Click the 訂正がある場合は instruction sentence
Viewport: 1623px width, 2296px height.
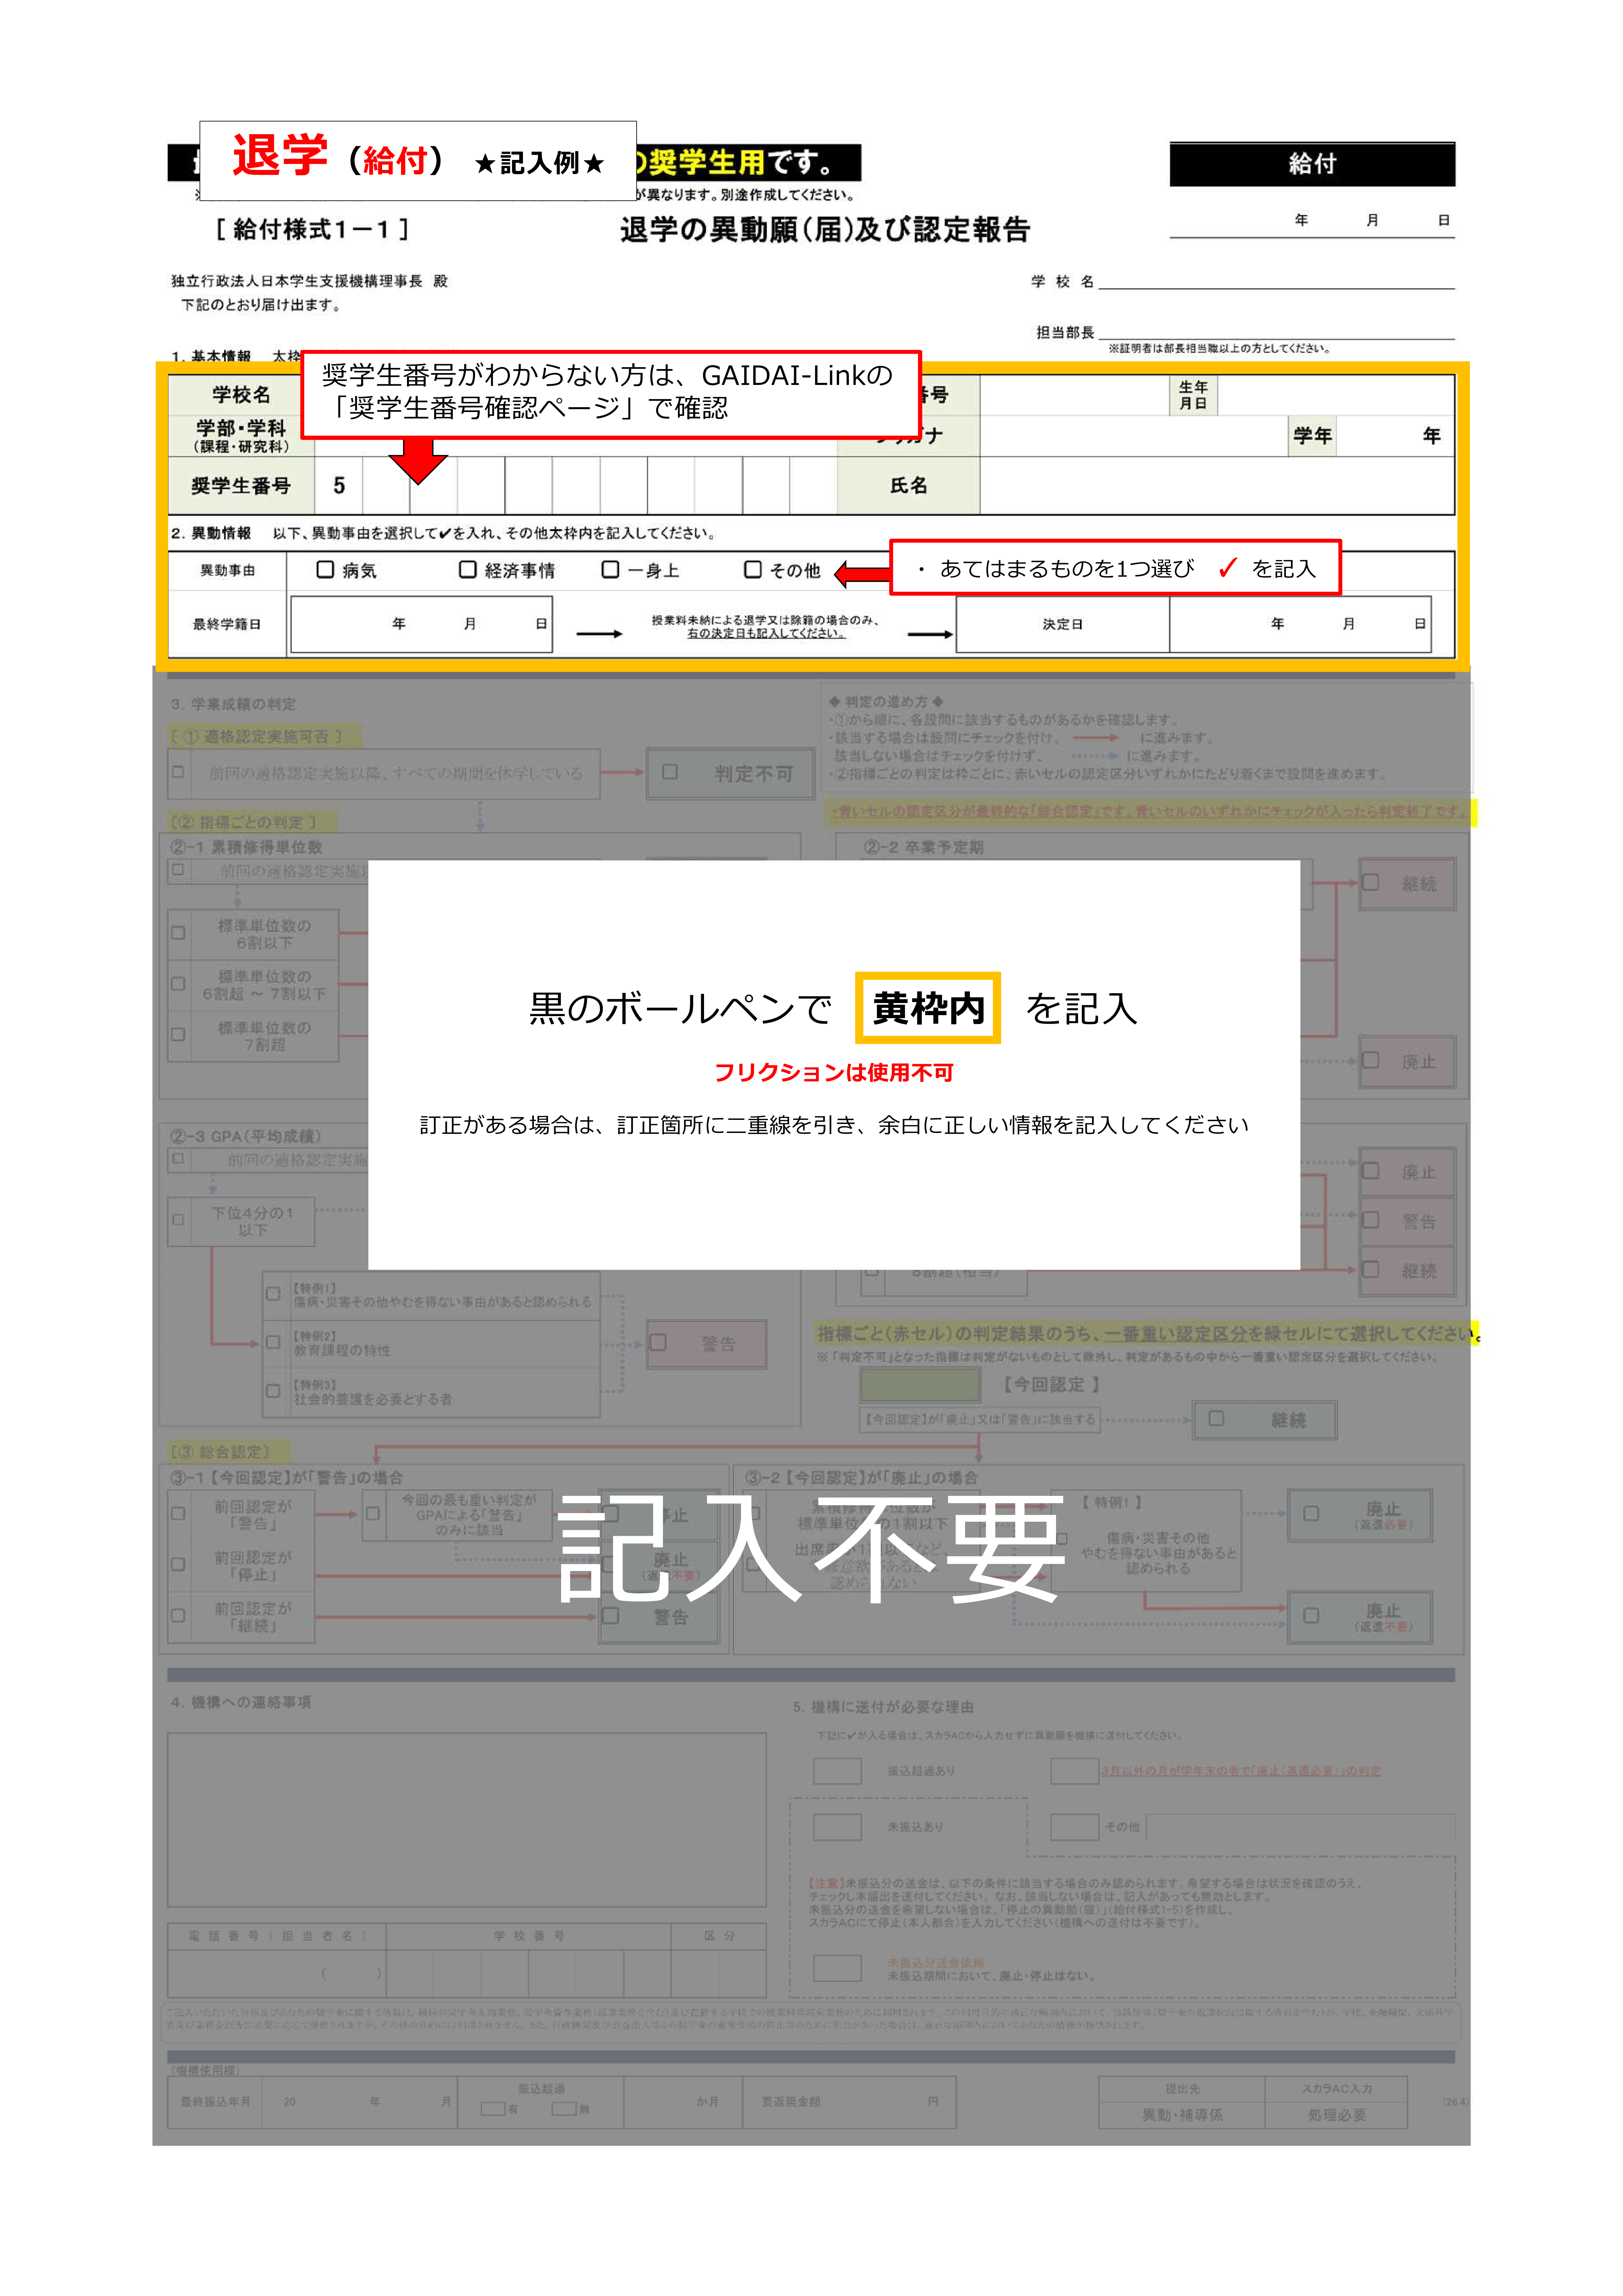(834, 1125)
